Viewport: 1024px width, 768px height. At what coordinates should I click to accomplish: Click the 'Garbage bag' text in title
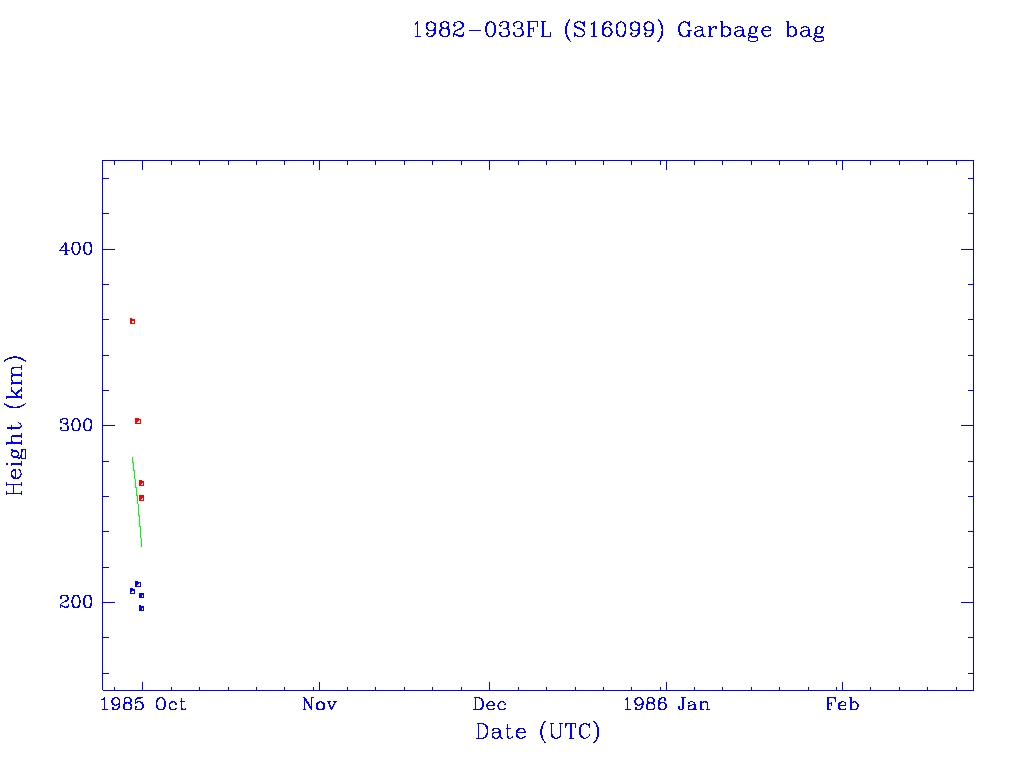tap(751, 30)
